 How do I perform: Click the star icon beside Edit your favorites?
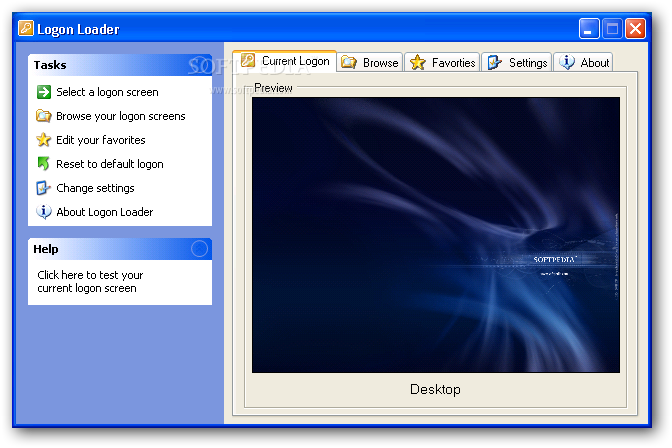click(x=44, y=140)
